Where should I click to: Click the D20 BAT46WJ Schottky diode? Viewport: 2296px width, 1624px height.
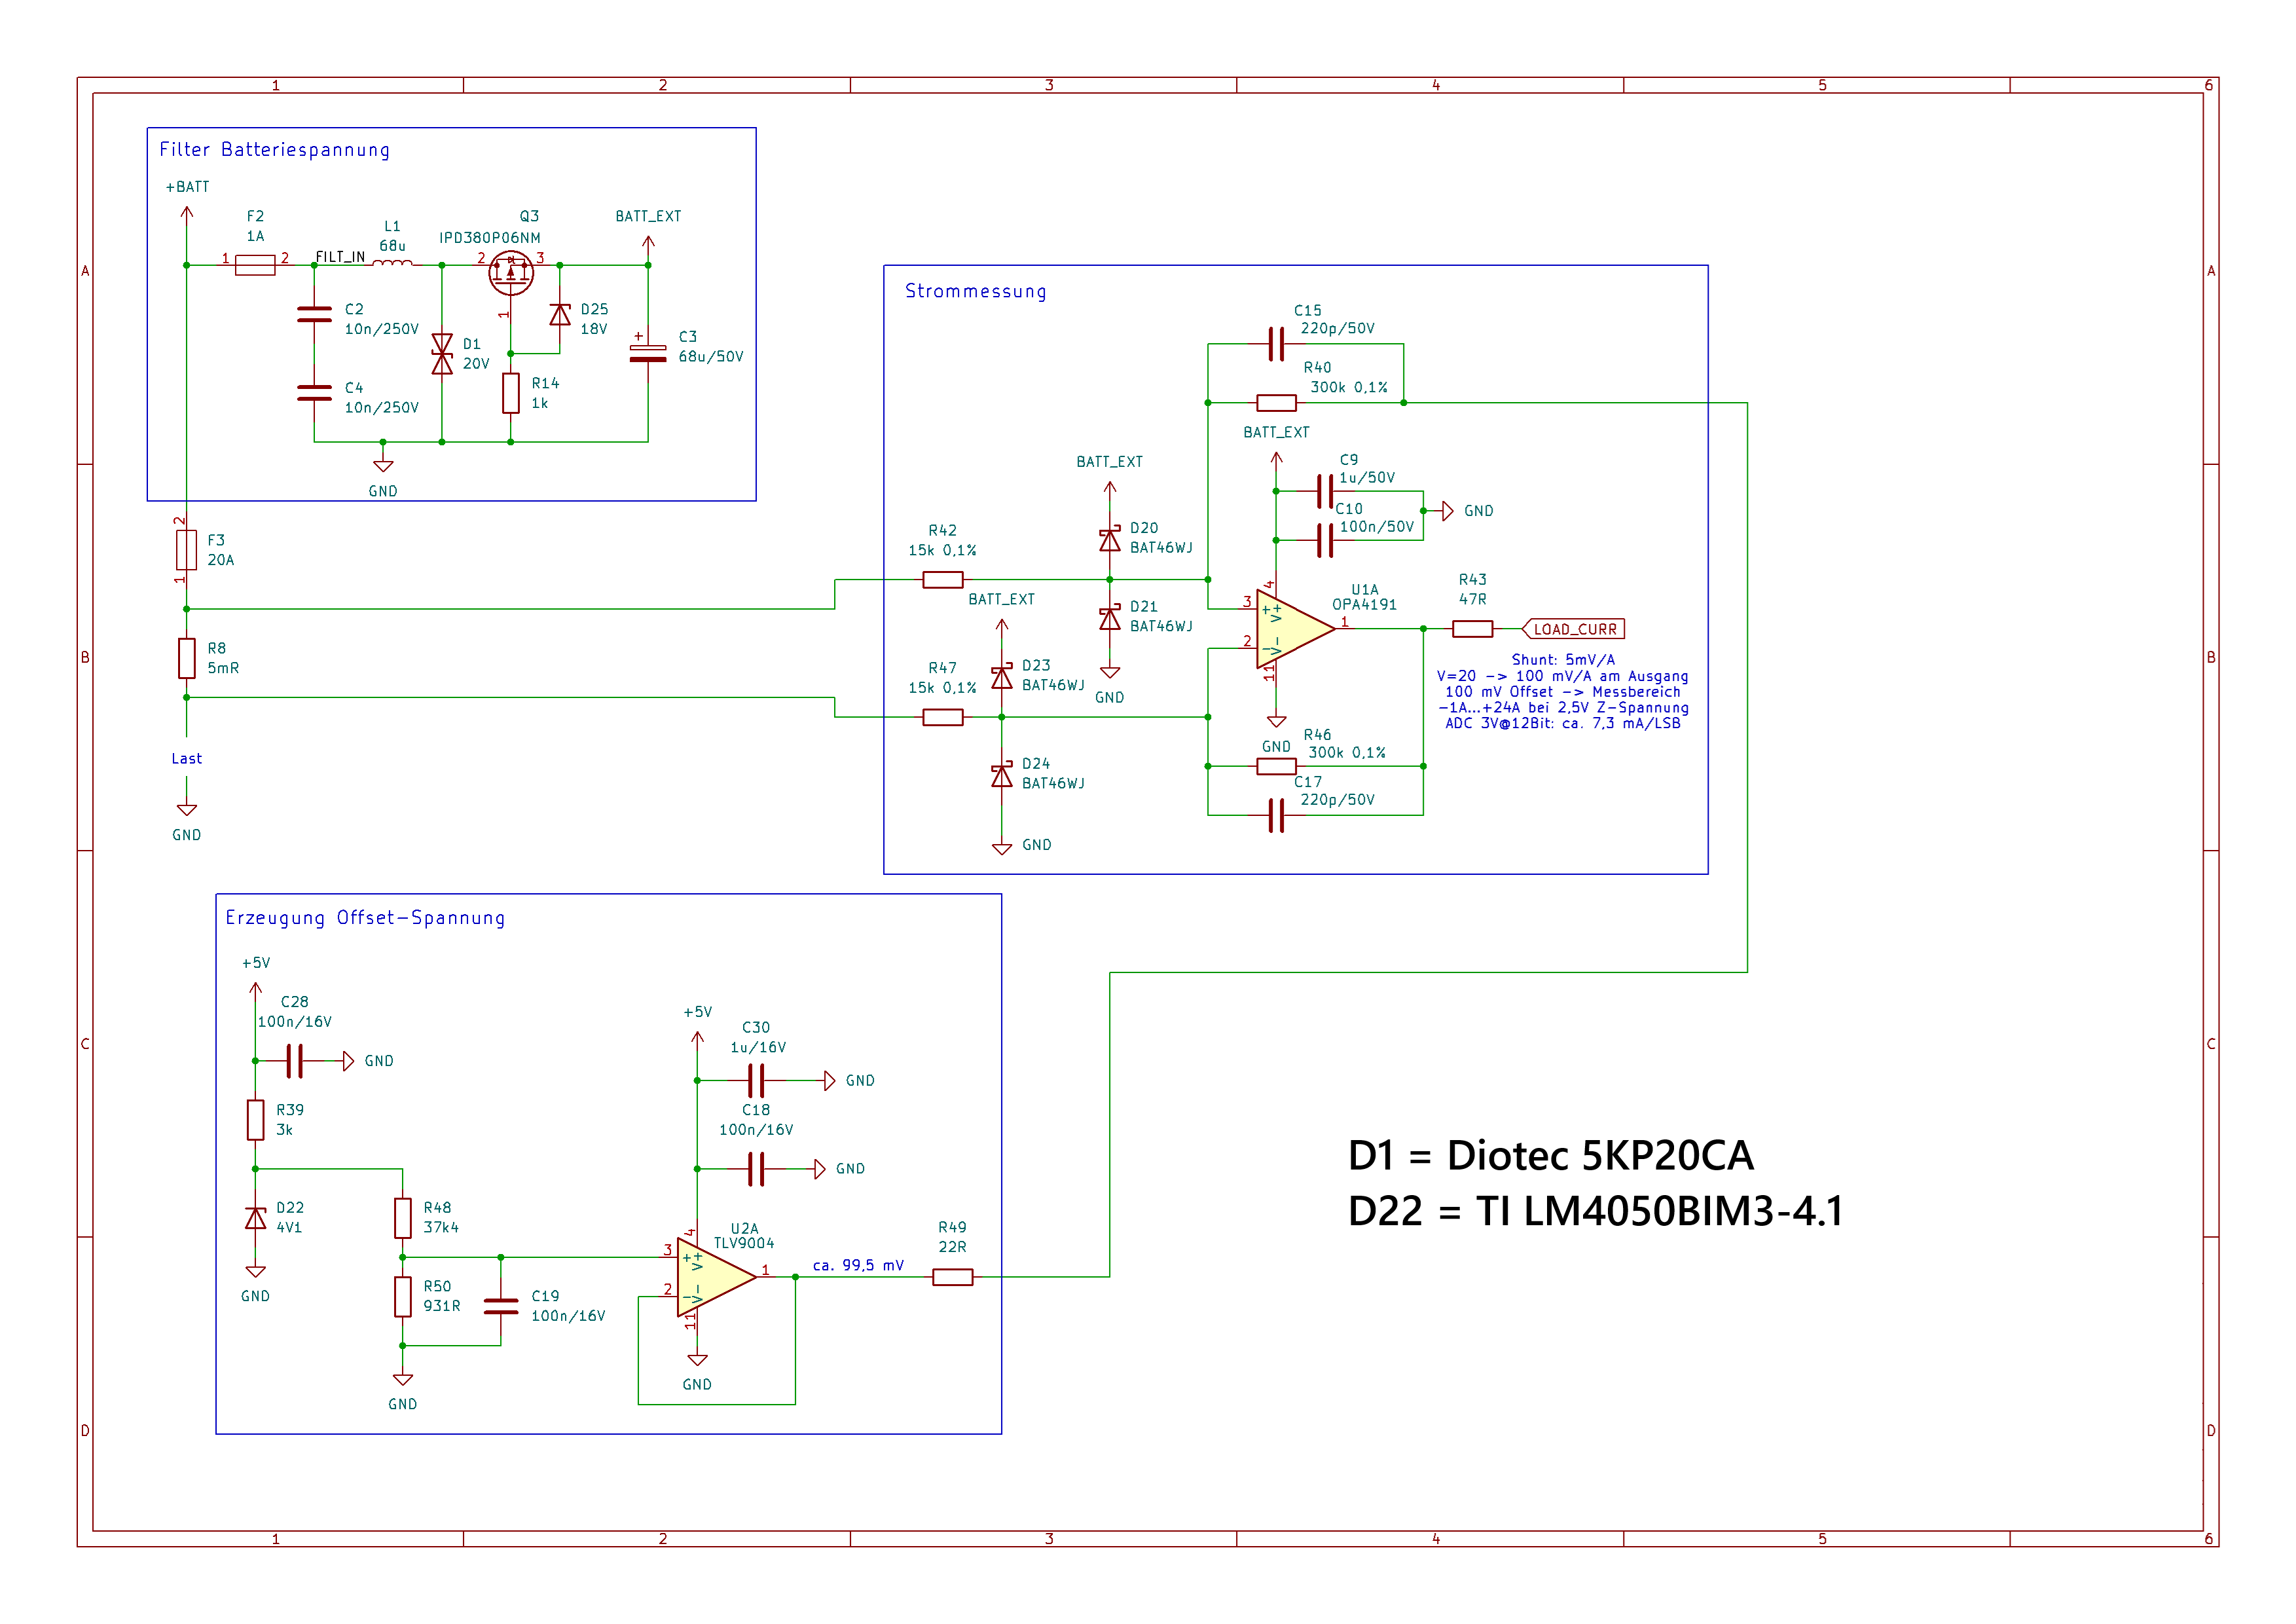[1109, 540]
